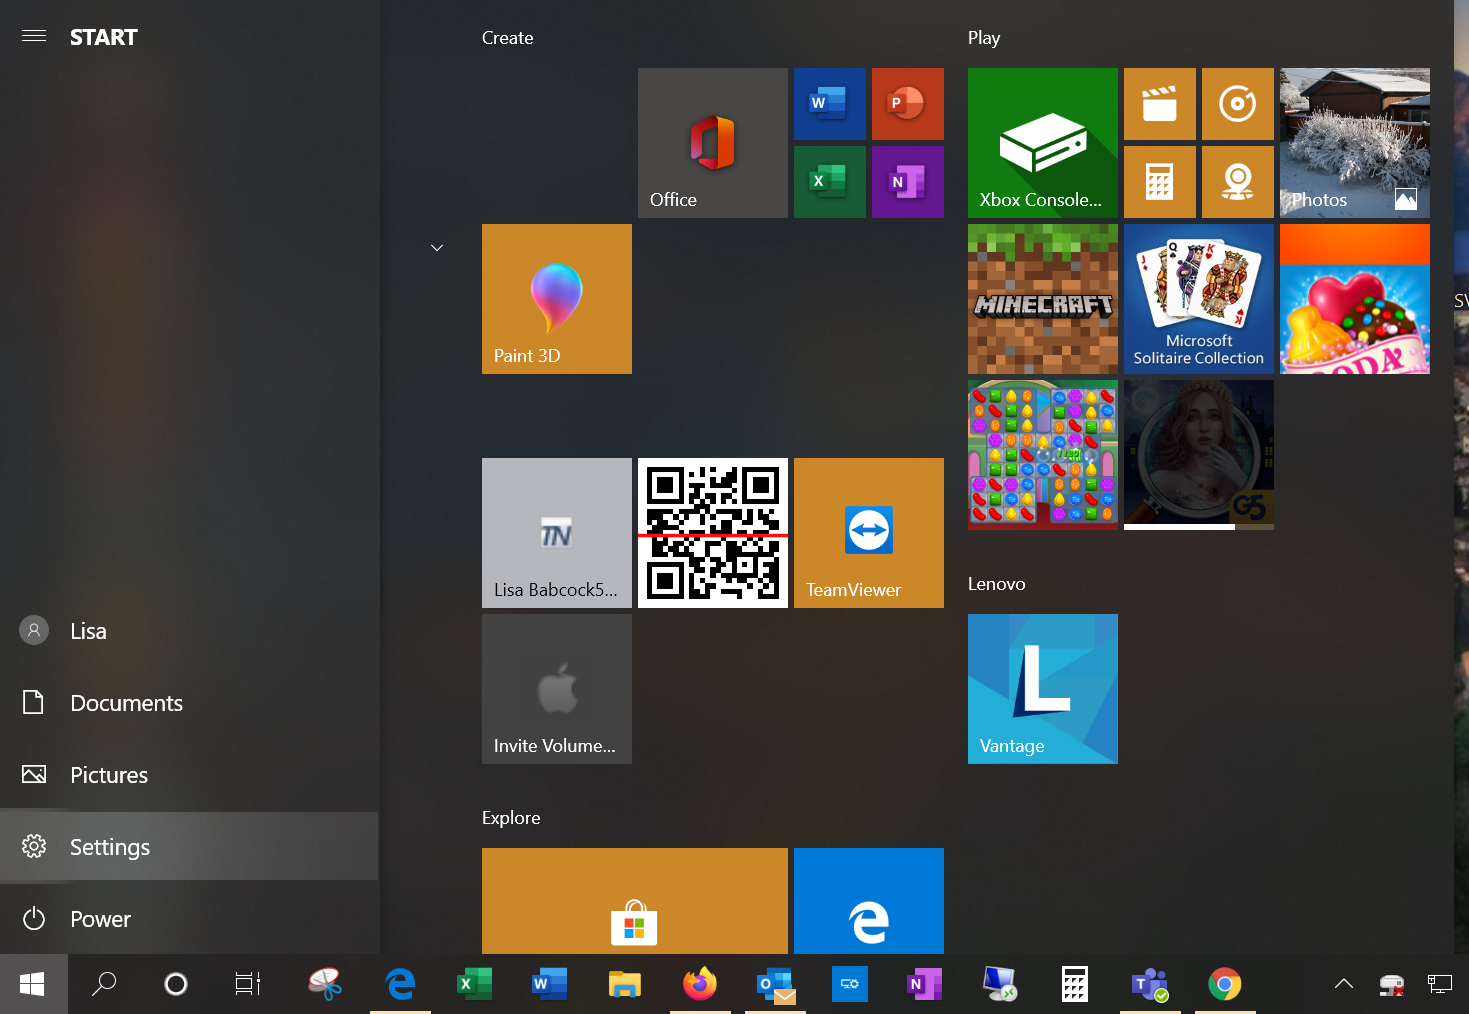This screenshot has width=1469, height=1014.
Task: Click the Explore group heading
Action: (x=510, y=818)
